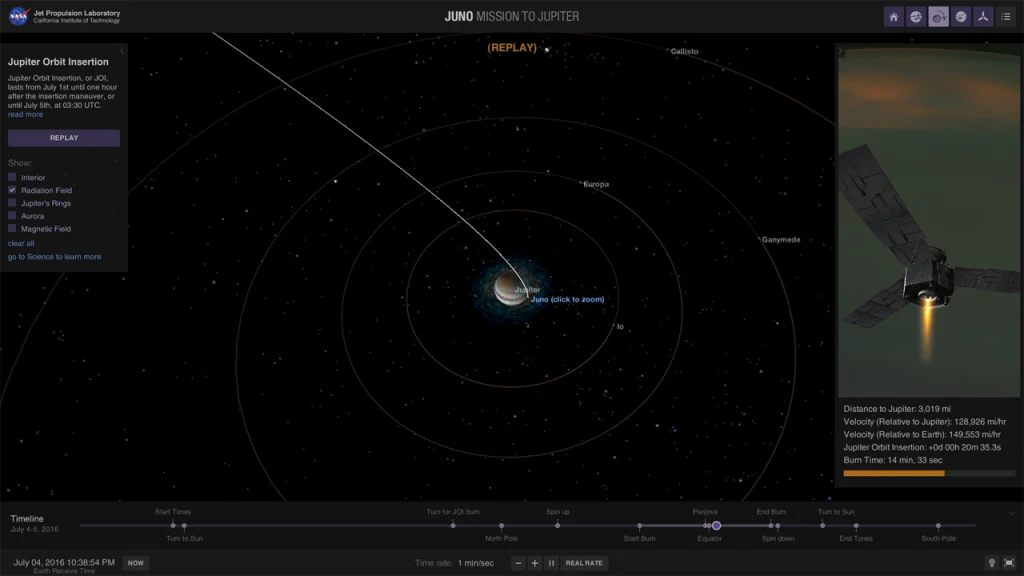Enable the Interior visibility option

click(x=12, y=177)
